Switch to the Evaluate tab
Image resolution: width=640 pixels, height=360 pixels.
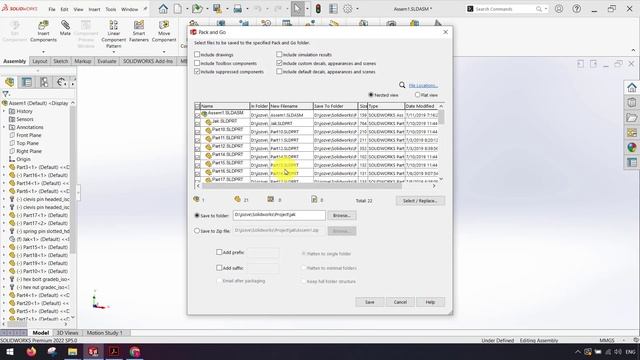pyautogui.click(x=107, y=61)
